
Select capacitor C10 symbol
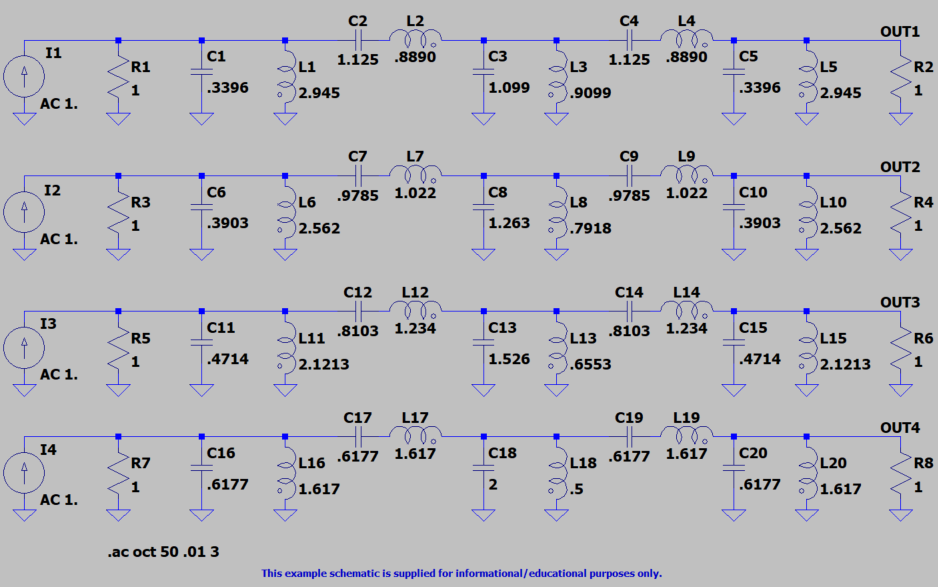pyautogui.click(x=734, y=207)
